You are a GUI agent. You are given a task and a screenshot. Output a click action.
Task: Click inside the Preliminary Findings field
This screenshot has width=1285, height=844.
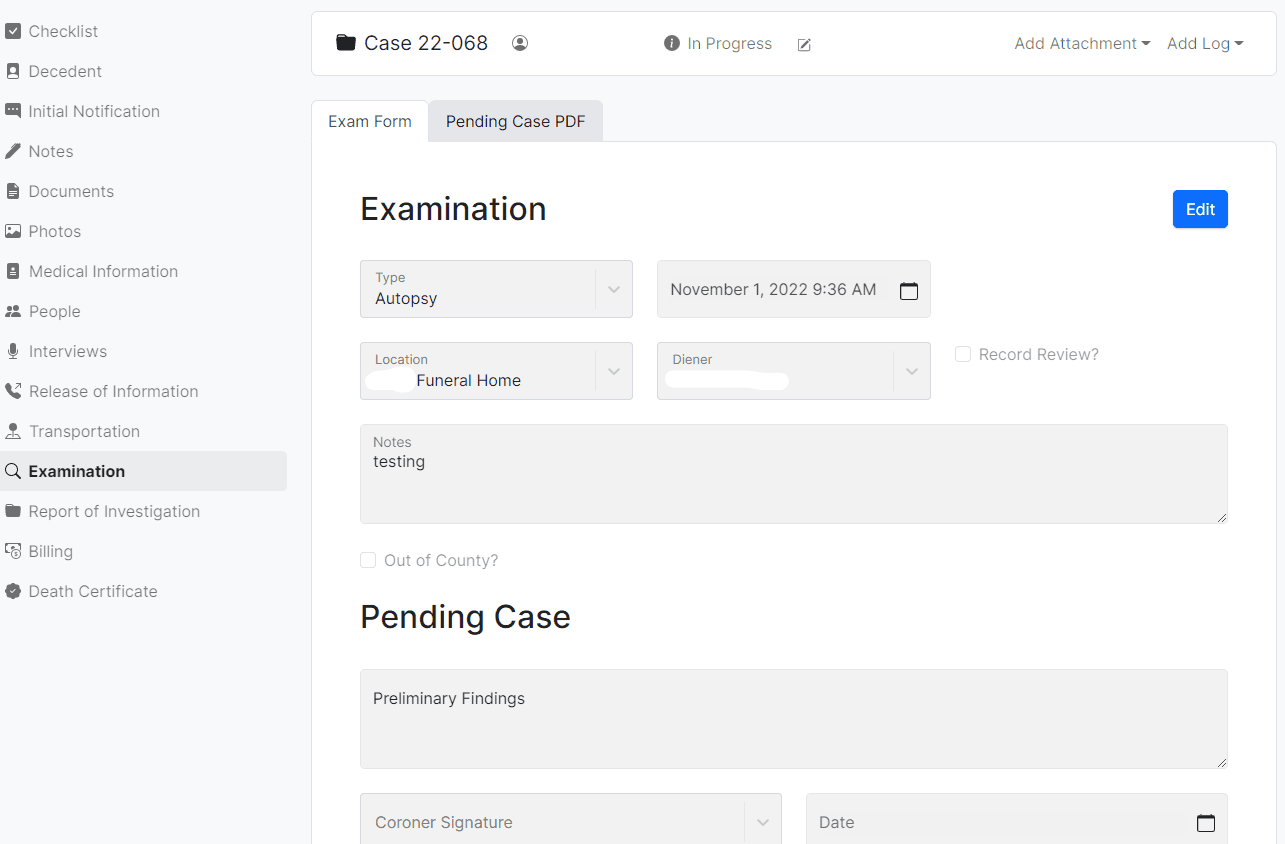point(793,718)
